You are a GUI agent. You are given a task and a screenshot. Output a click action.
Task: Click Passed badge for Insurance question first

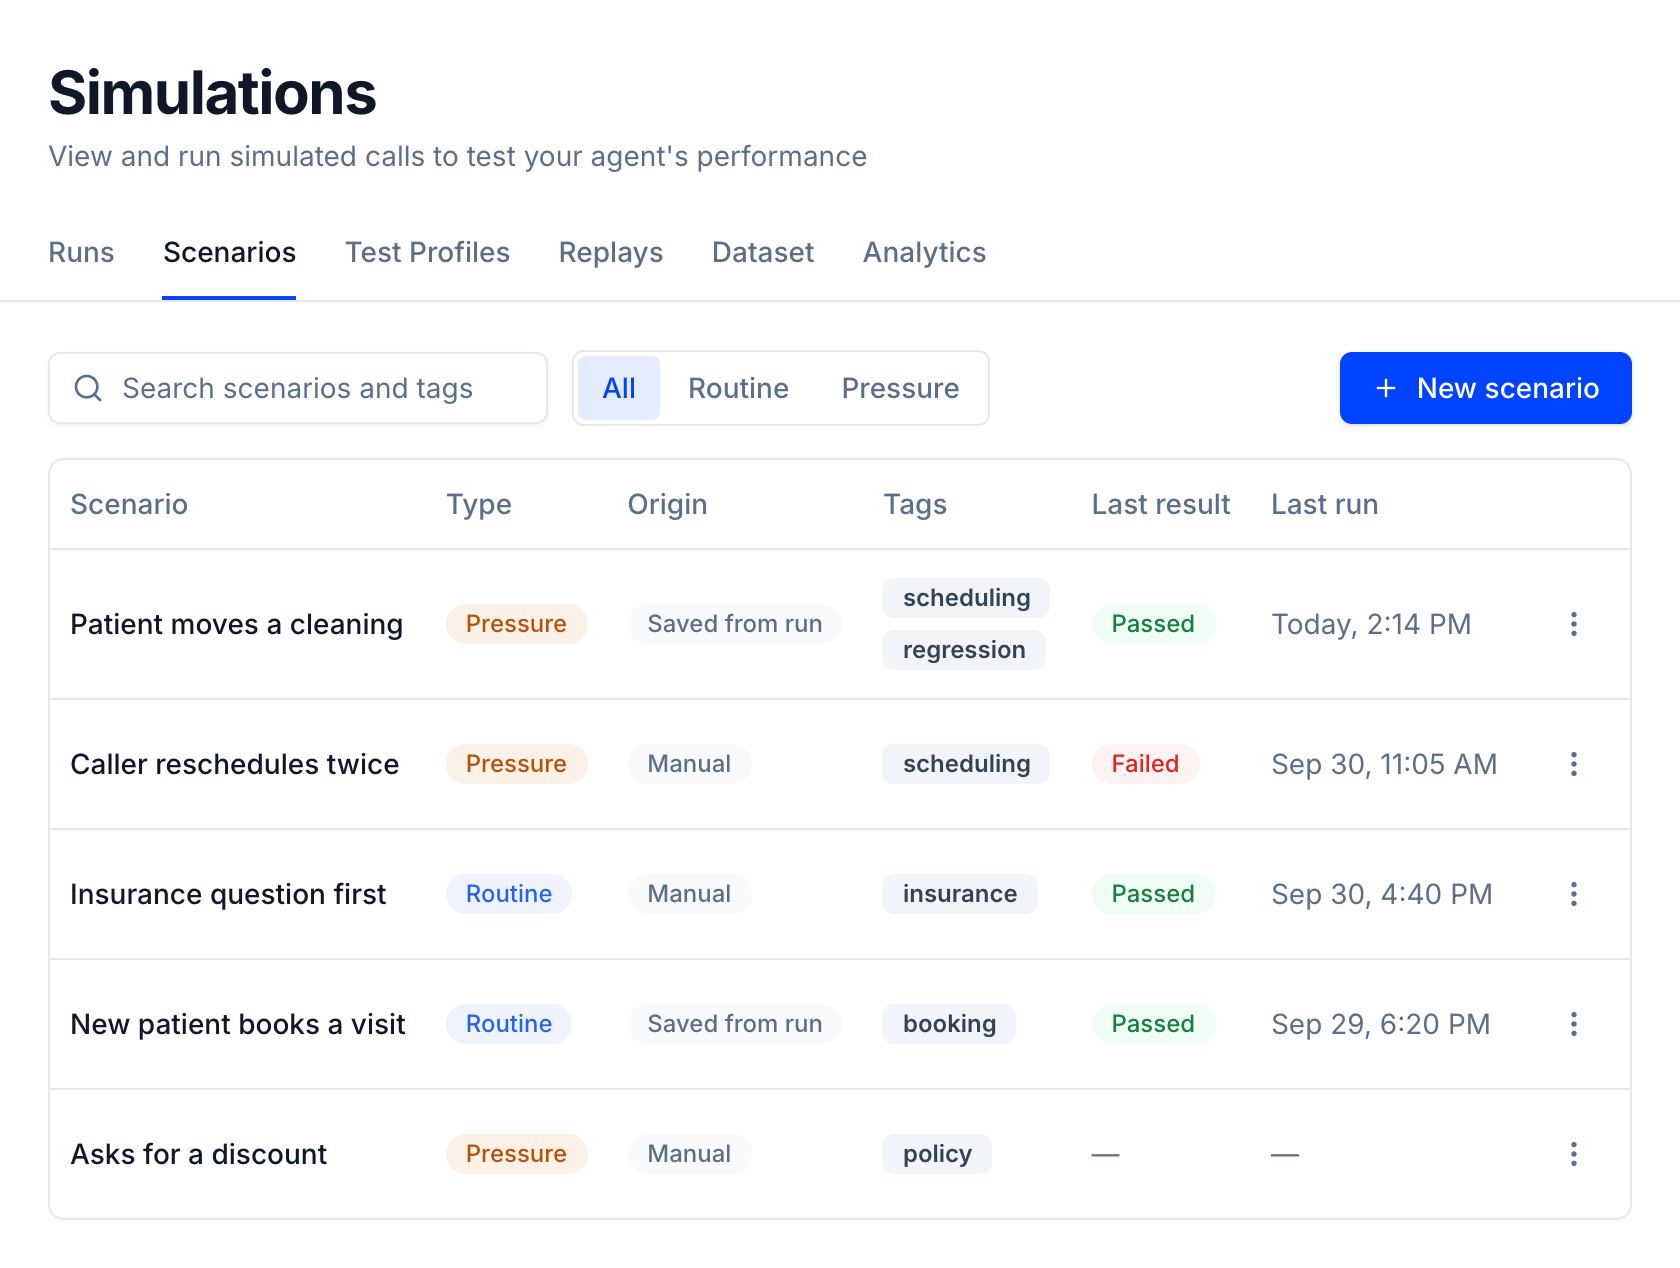[1153, 894]
